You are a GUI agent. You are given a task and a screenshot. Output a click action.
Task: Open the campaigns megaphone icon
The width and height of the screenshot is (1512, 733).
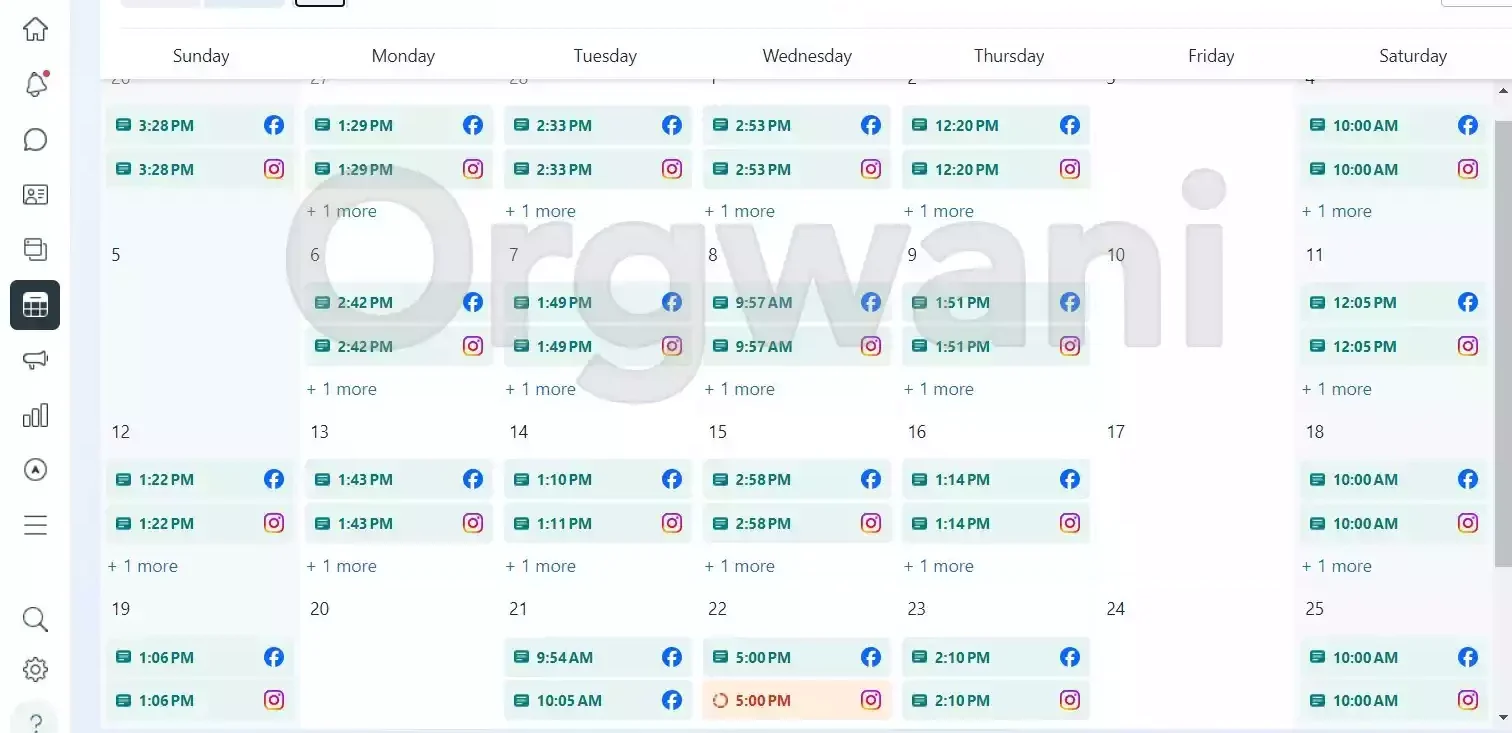pyautogui.click(x=35, y=360)
